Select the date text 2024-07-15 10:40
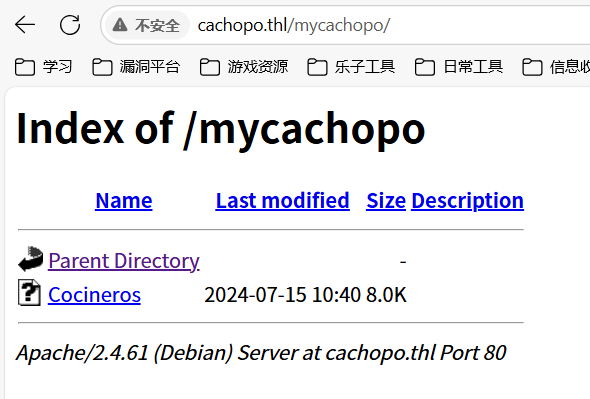Viewport: 590px width, 399px height. pos(283,295)
